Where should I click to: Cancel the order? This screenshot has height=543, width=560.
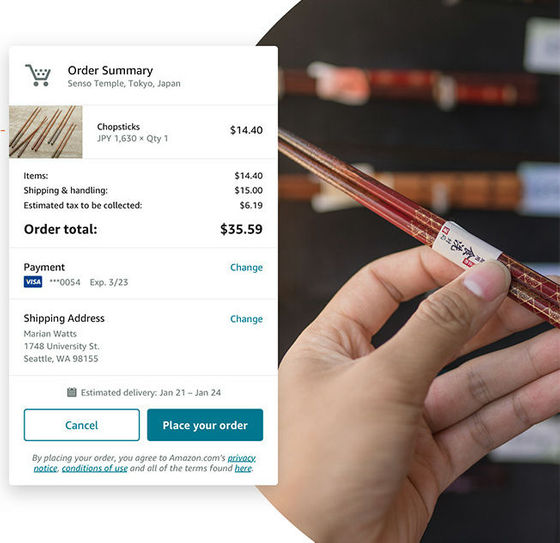[82, 425]
